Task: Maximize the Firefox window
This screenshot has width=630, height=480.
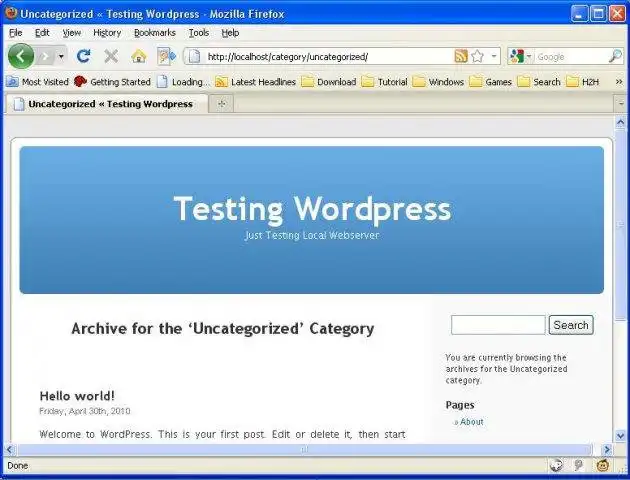Action: [598, 14]
